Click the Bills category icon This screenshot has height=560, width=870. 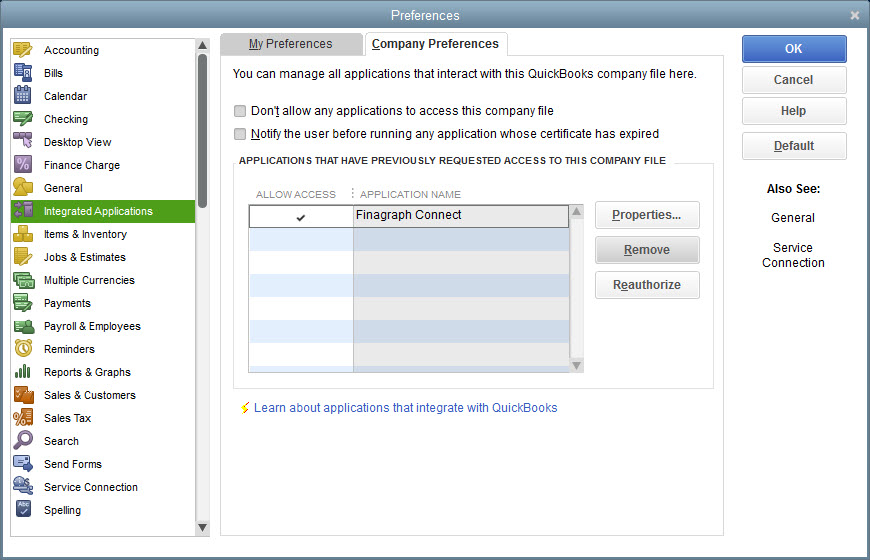[x=23, y=73]
